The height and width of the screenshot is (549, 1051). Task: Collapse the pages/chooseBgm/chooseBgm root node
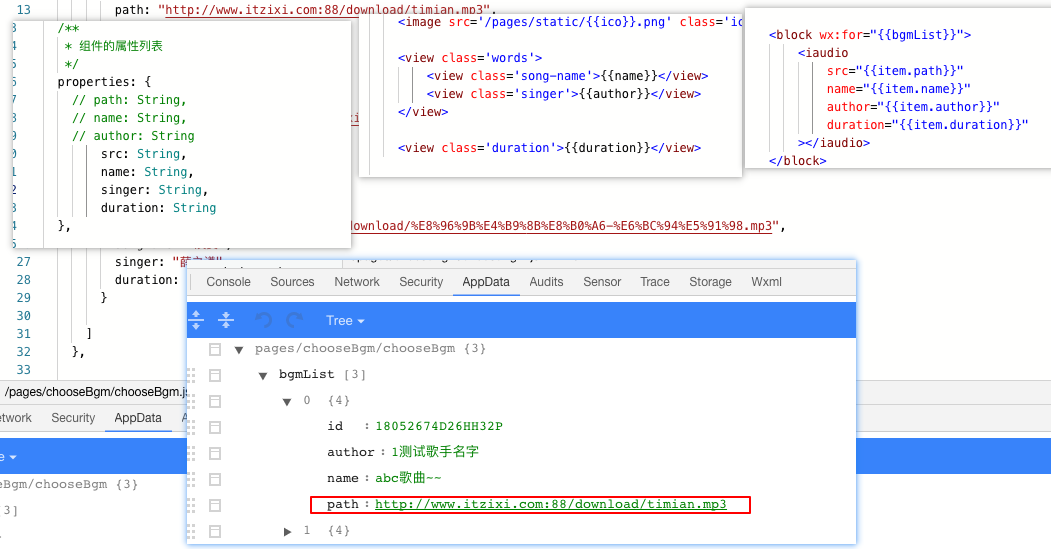click(x=239, y=349)
